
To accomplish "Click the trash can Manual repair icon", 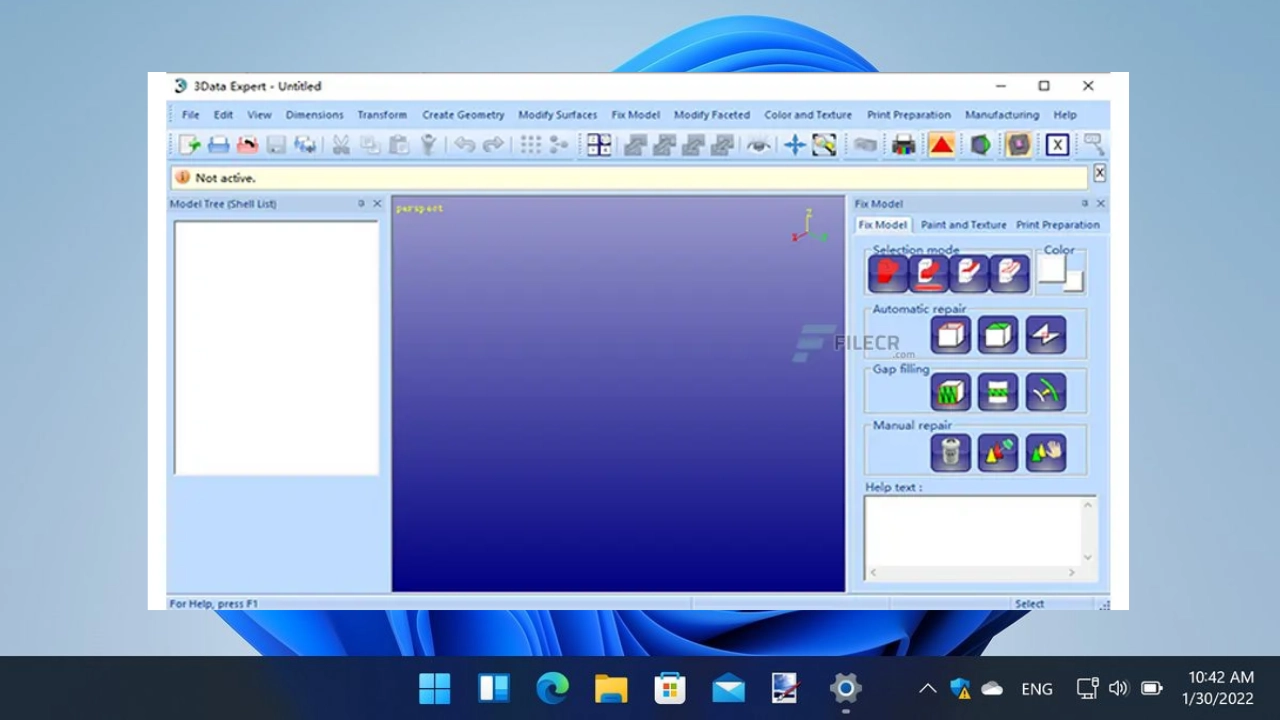I will [951, 452].
